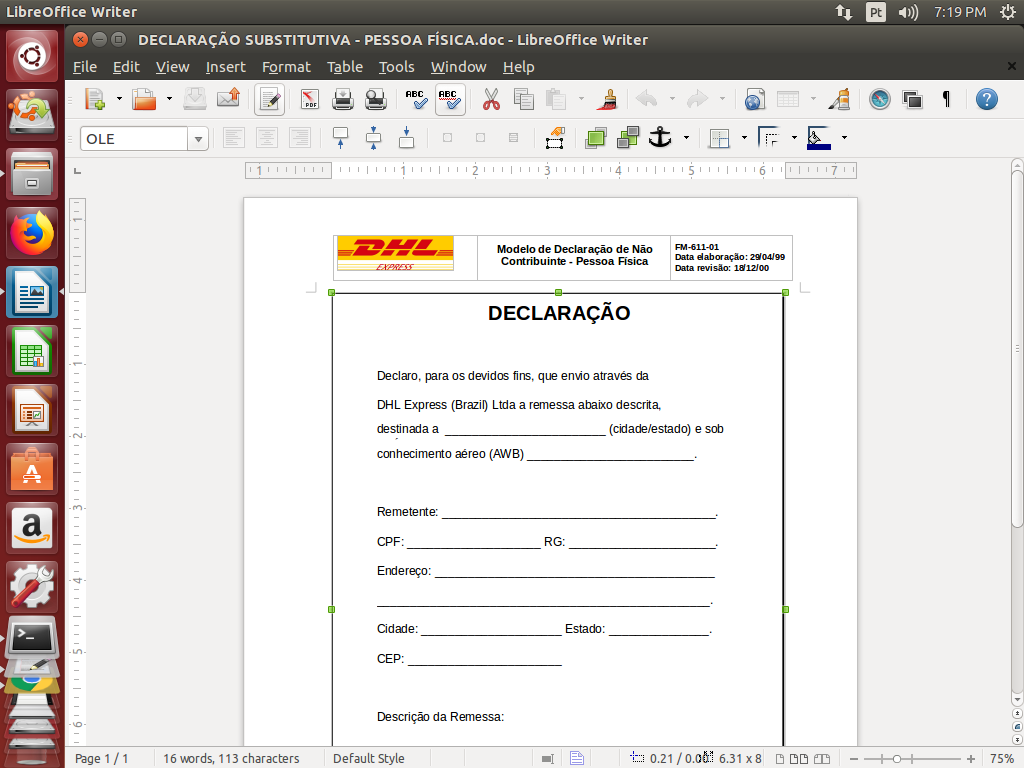Click the Anchor icon
1024x768 pixels.
(660, 138)
